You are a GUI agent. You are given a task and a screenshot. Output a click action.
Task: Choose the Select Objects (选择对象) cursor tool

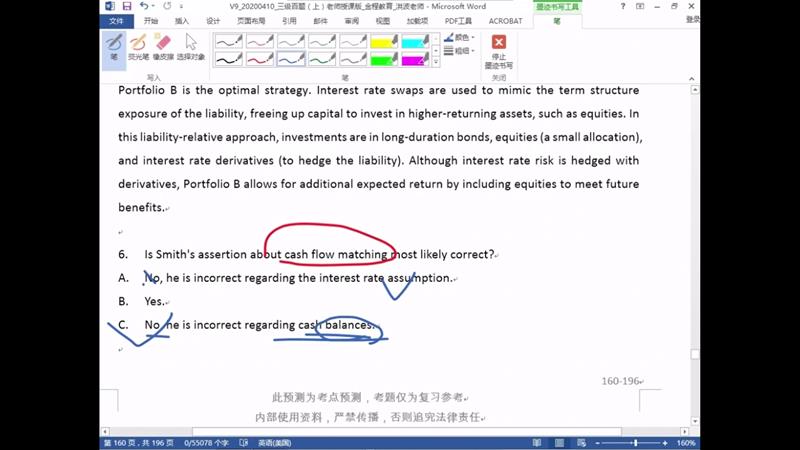coord(191,47)
